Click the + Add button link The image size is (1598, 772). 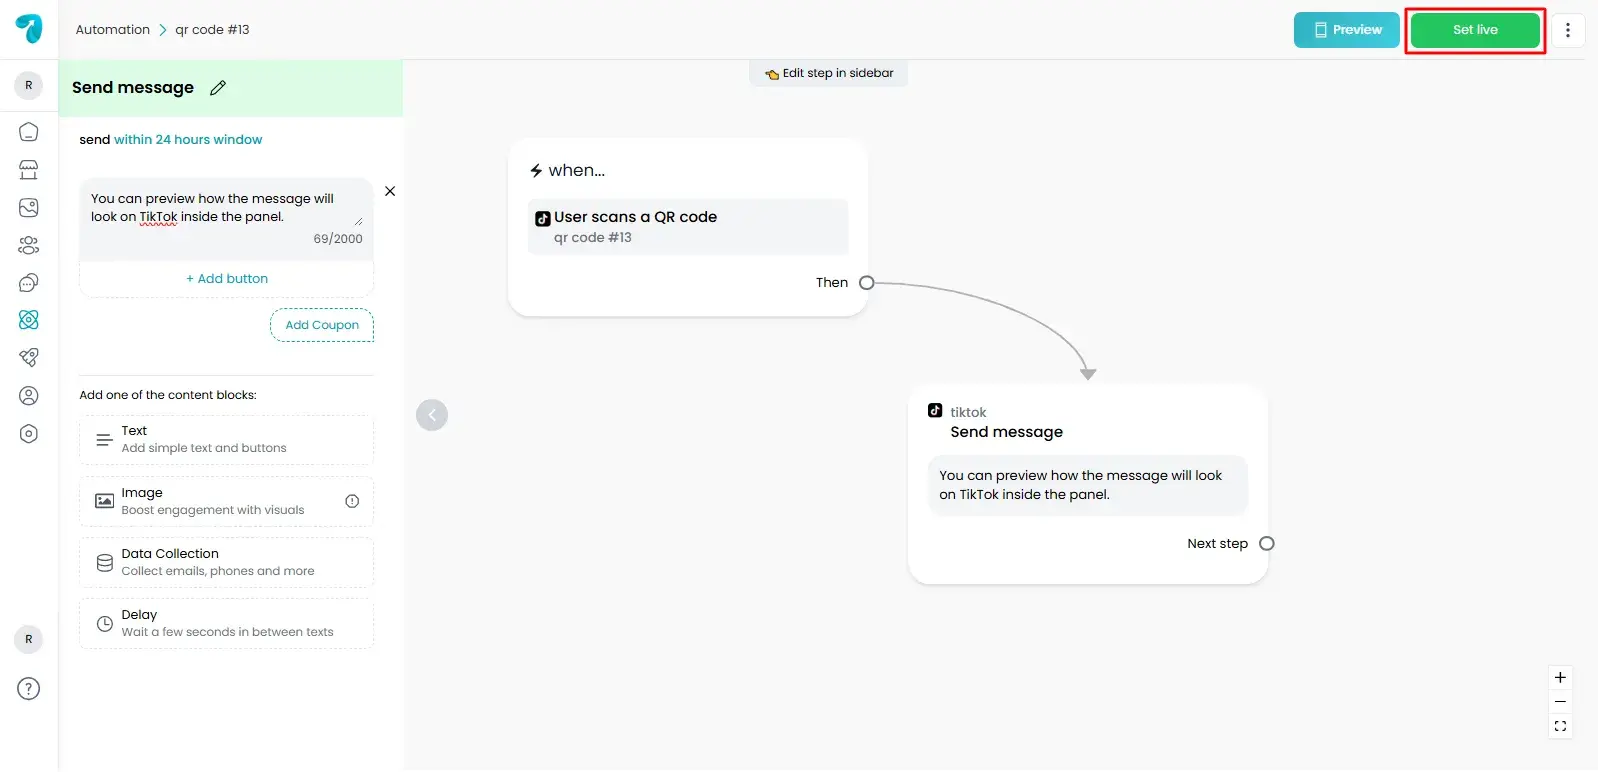point(227,279)
